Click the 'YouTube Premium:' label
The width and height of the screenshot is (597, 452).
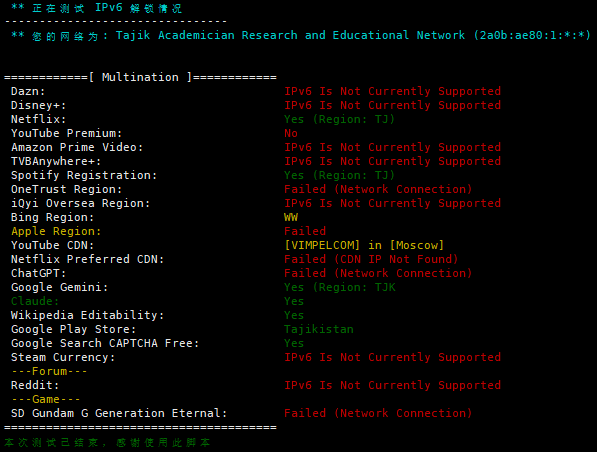(66, 133)
